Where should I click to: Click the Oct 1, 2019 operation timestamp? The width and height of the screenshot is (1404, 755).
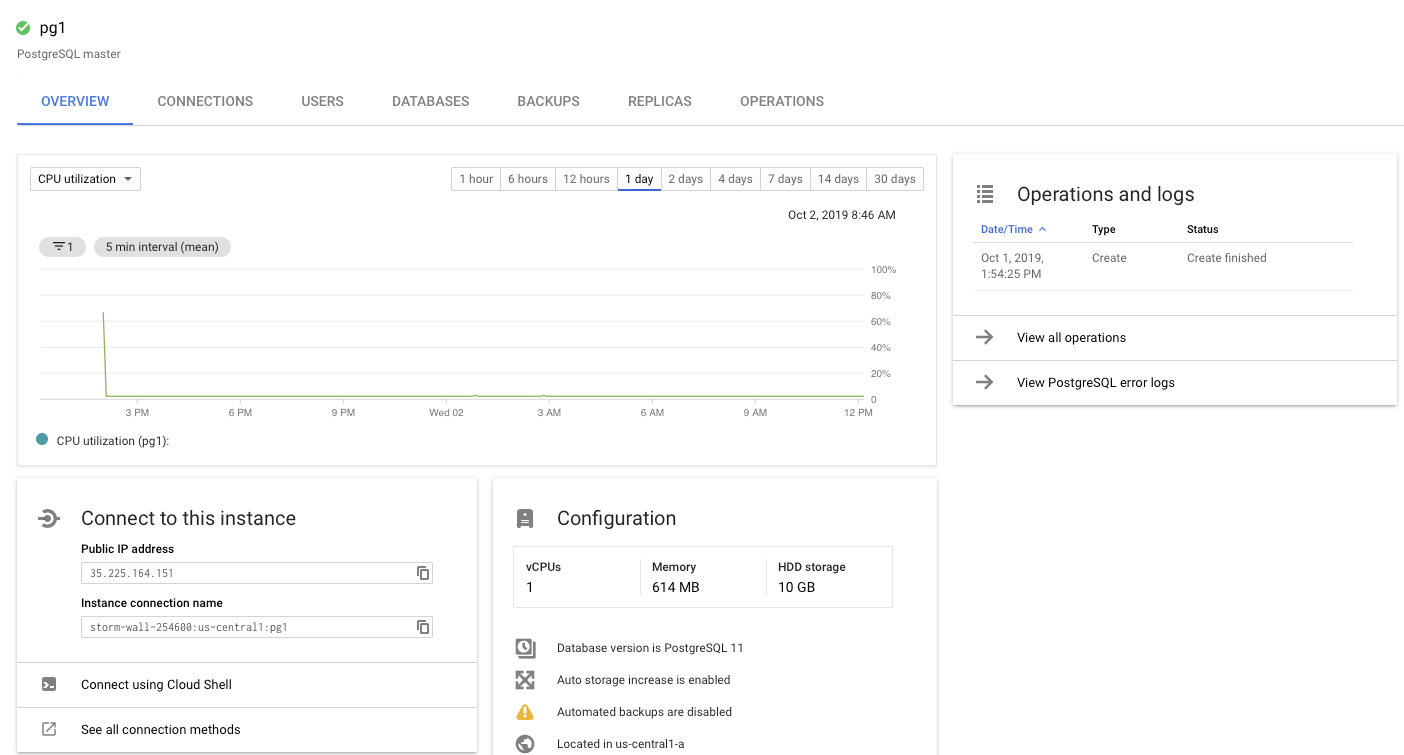pyautogui.click(x=1012, y=266)
